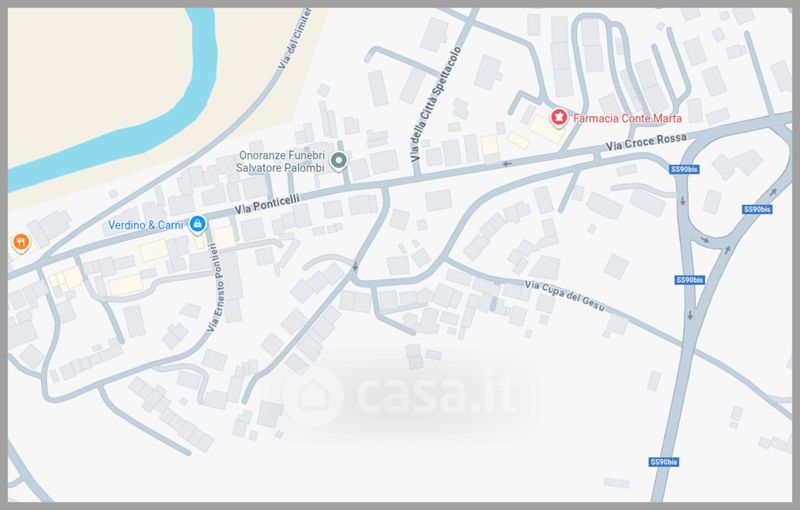Click the SS90bis shield near Via Croce Rossa
Image resolution: width=800 pixels, height=510 pixels.
pos(684,169)
